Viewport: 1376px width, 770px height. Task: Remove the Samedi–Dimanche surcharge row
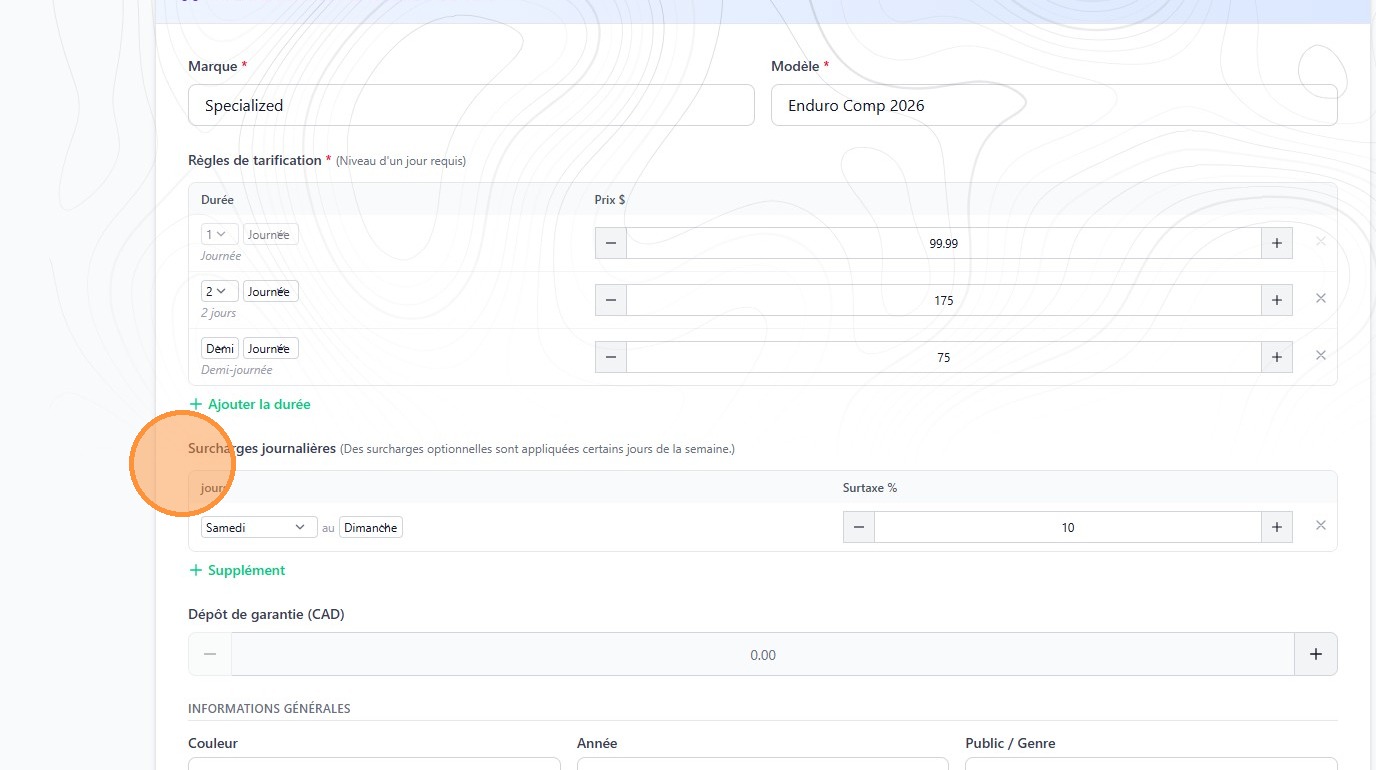pos(1320,525)
